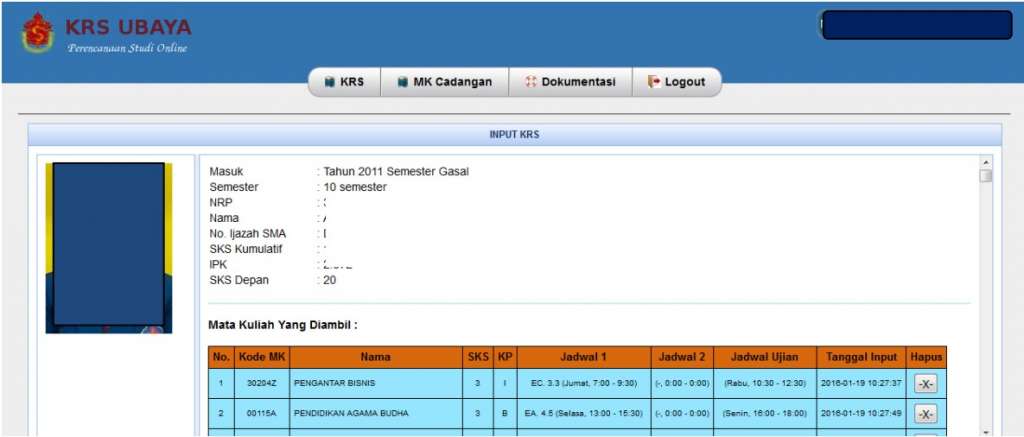
Task: Click the Jadwal Ujian column header
Action: [764, 357]
